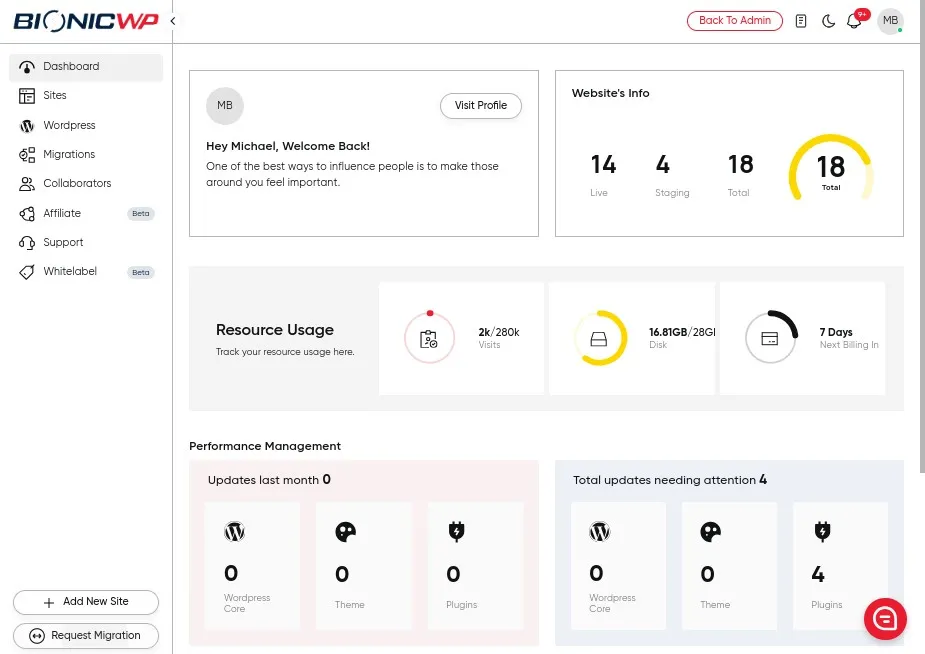The height and width of the screenshot is (654, 925).
Task: Click the Theme palette icon under updates needing attention
Action: click(x=710, y=531)
